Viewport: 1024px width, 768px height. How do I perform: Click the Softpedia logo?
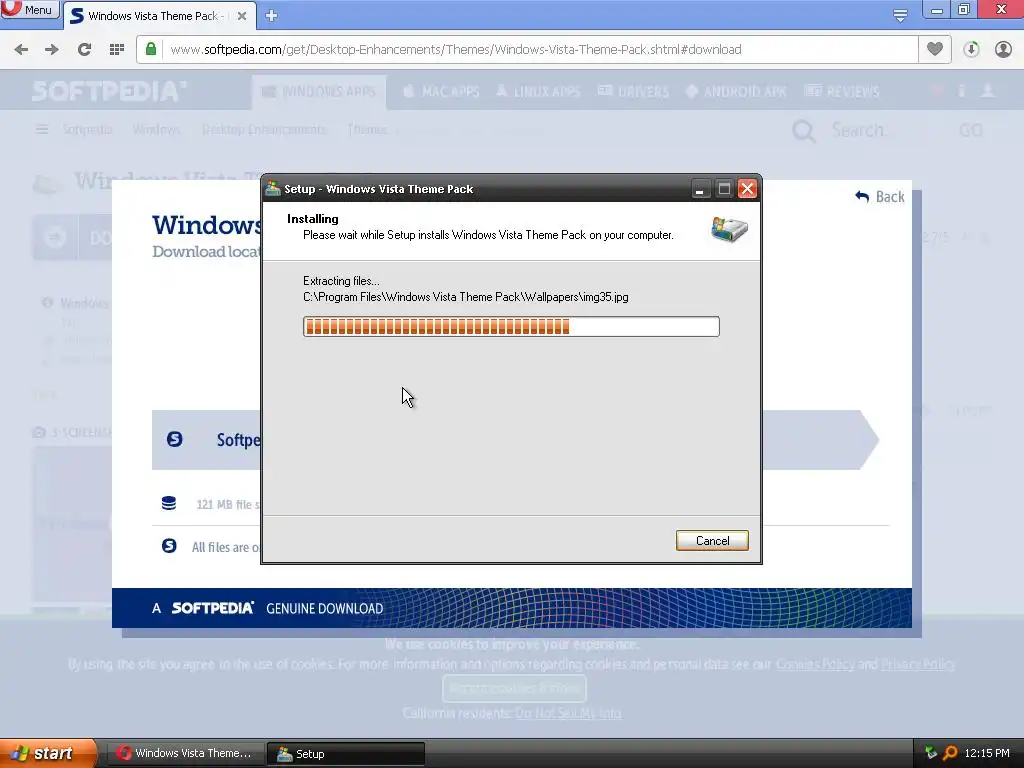tap(108, 91)
